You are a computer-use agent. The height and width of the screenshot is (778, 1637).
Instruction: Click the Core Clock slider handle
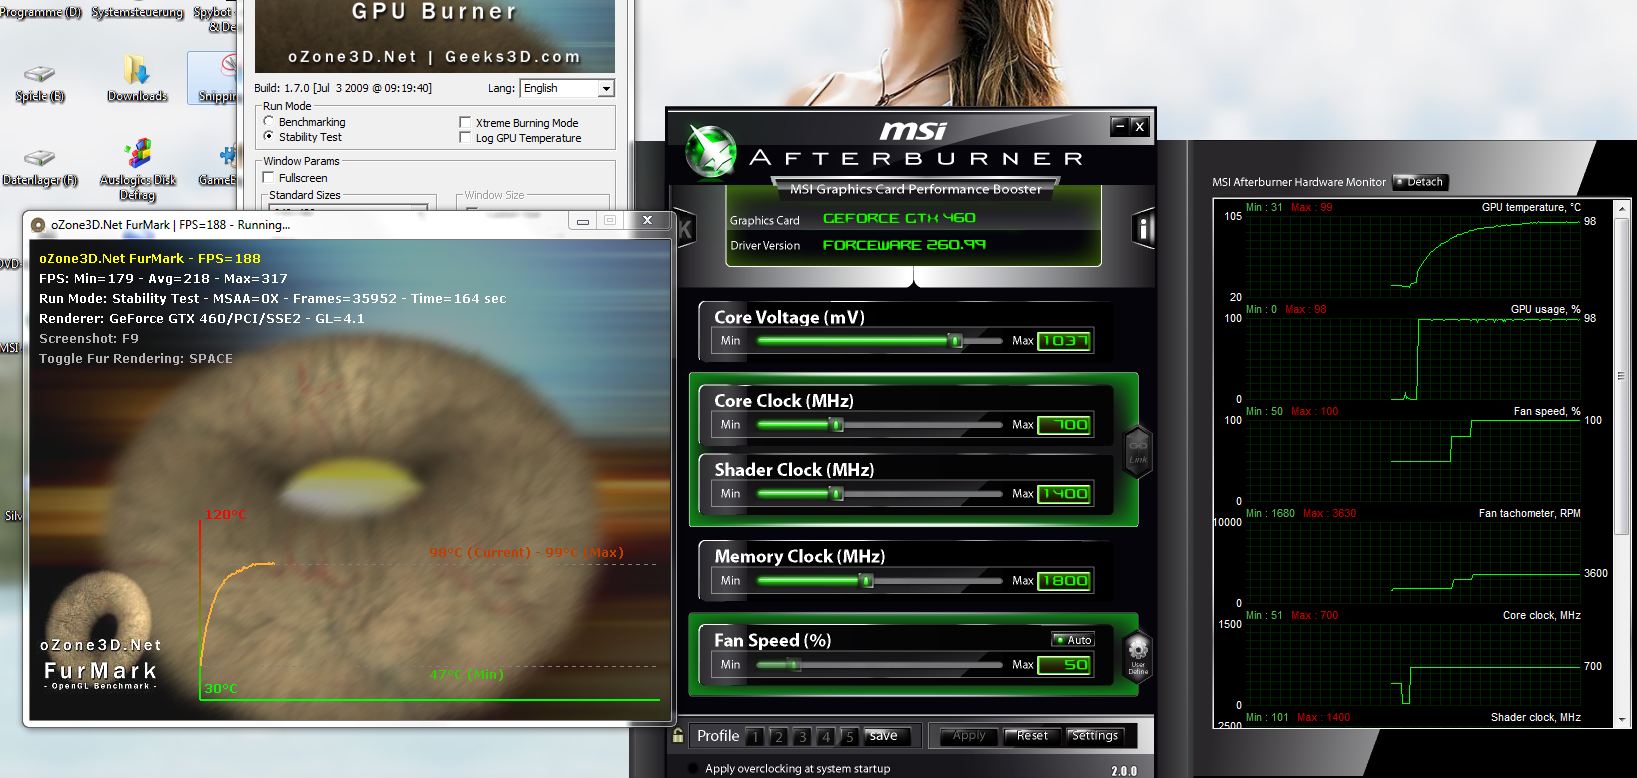point(837,425)
